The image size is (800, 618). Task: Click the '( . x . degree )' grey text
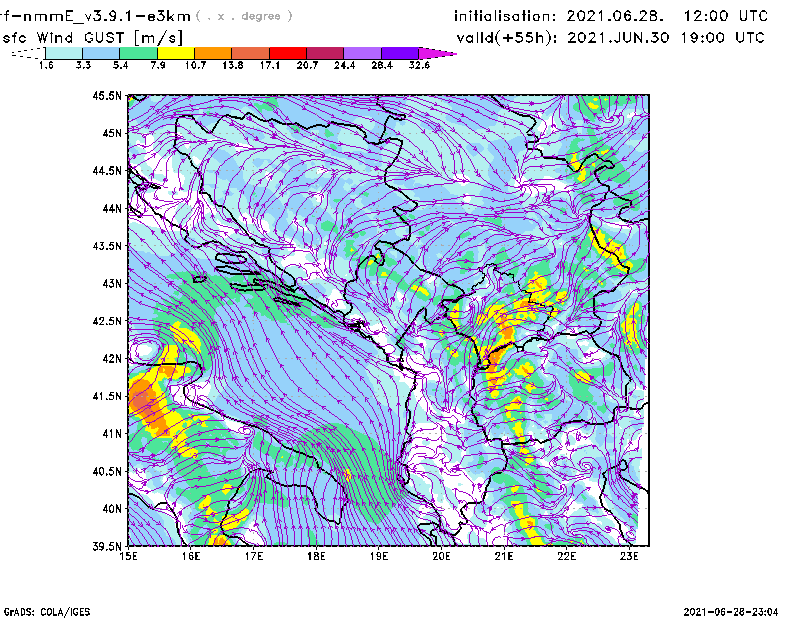pyautogui.click(x=244, y=16)
